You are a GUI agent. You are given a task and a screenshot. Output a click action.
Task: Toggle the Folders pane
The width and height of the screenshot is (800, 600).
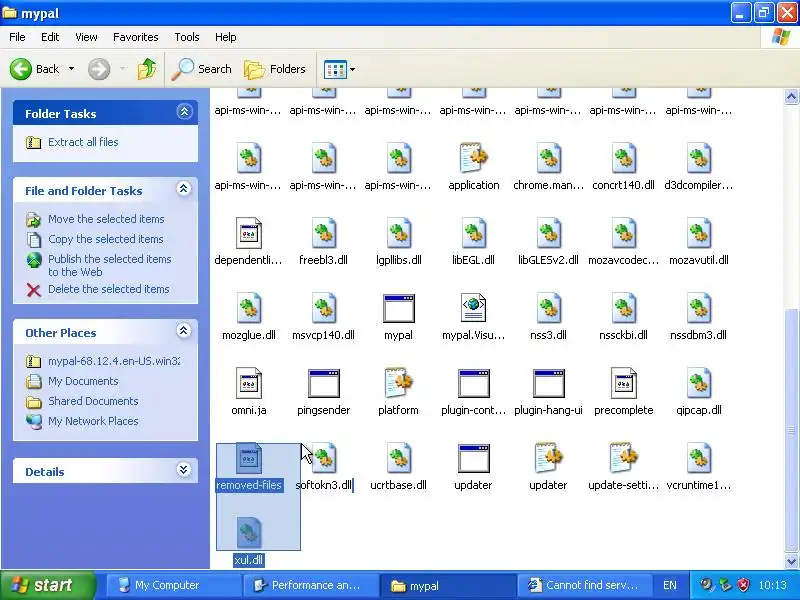[275, 69]
